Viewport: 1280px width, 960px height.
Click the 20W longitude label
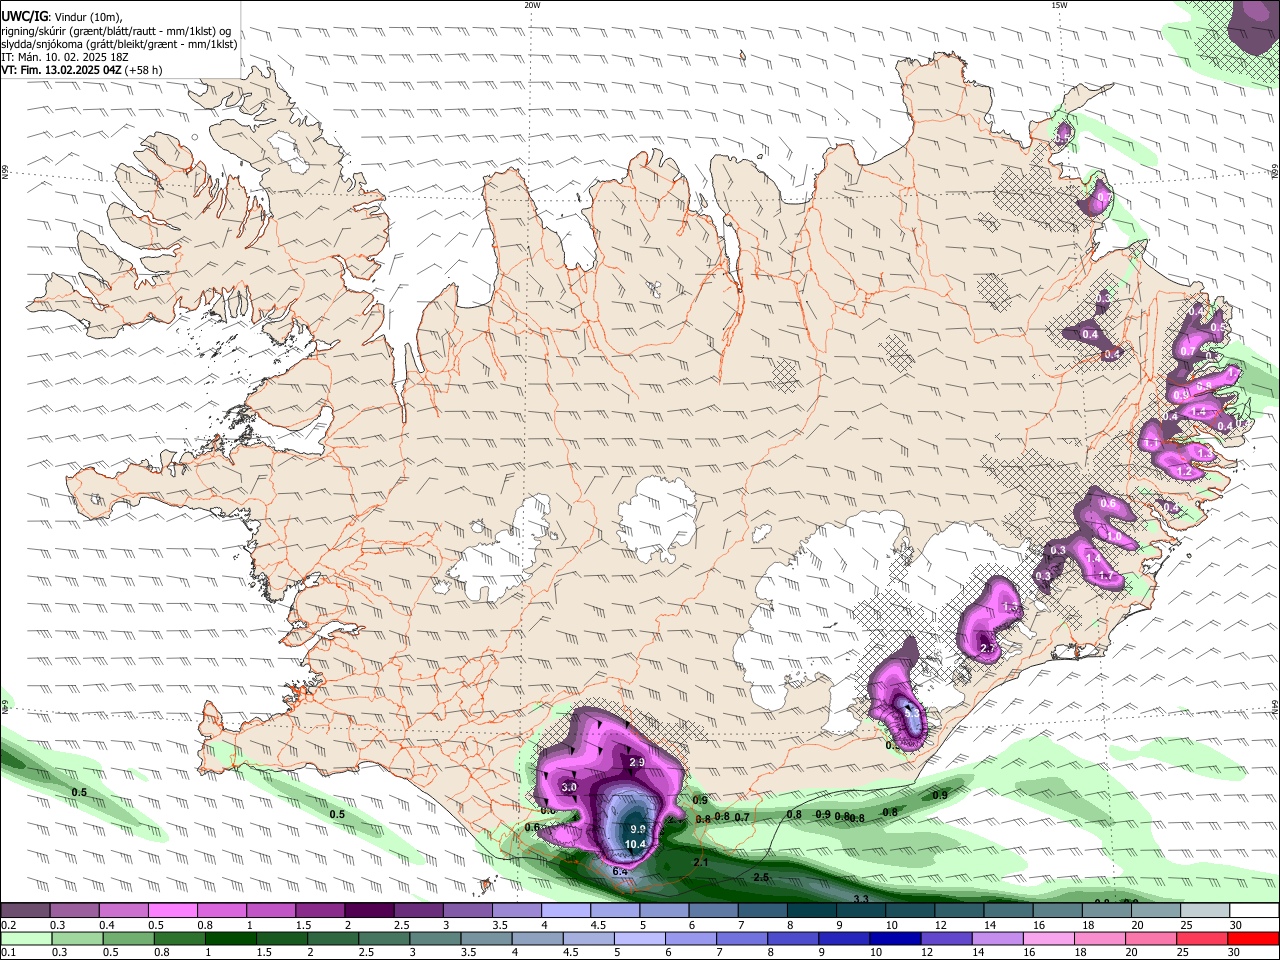[x=532, y=5]
